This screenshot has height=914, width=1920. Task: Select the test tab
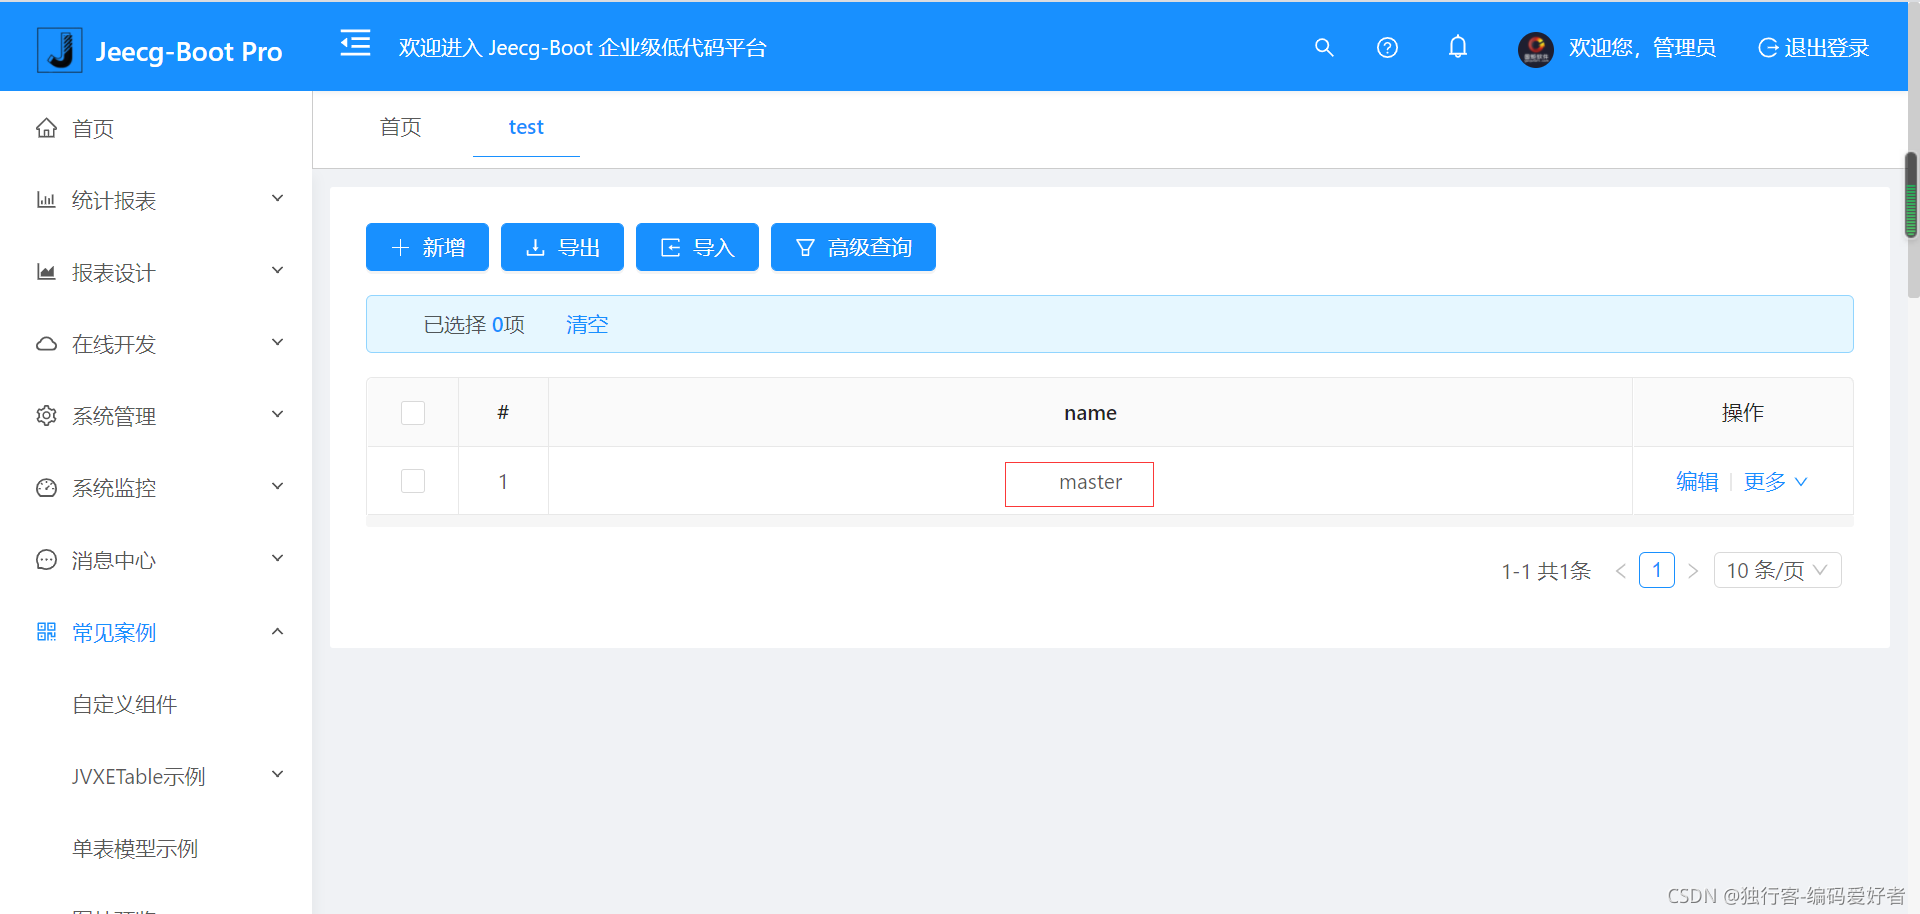click(526, 127)
